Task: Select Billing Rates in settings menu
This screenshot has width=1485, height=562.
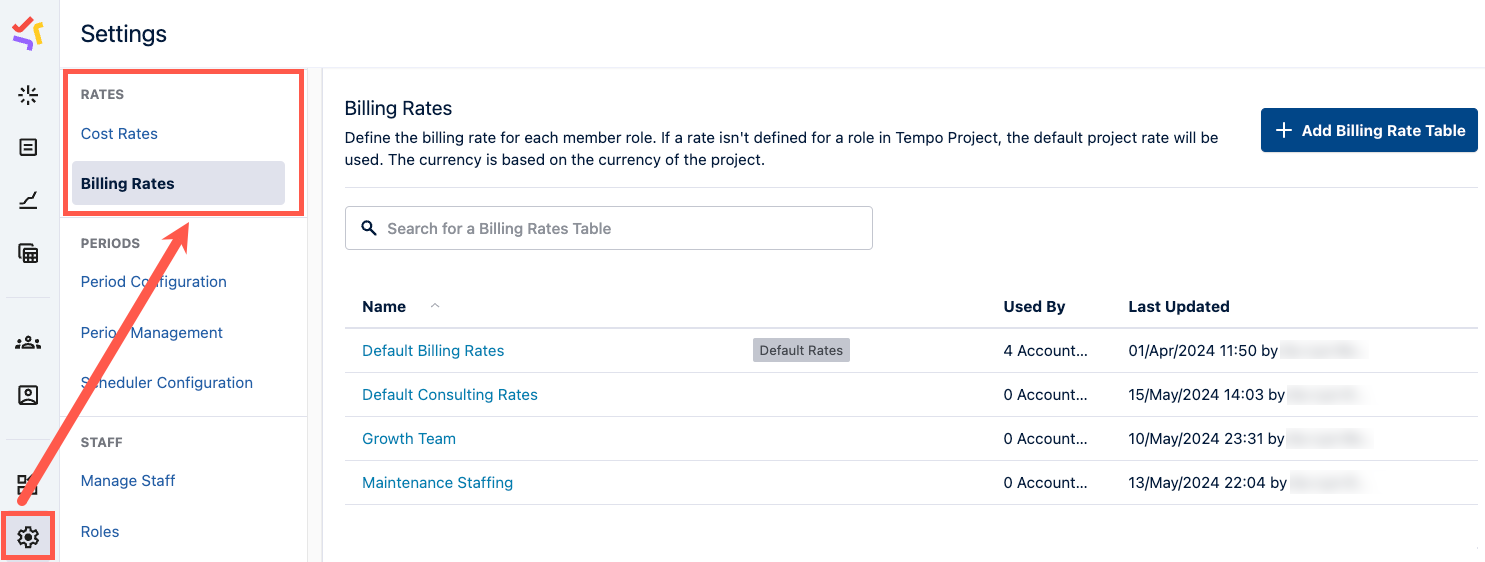Action: (128, 184)
